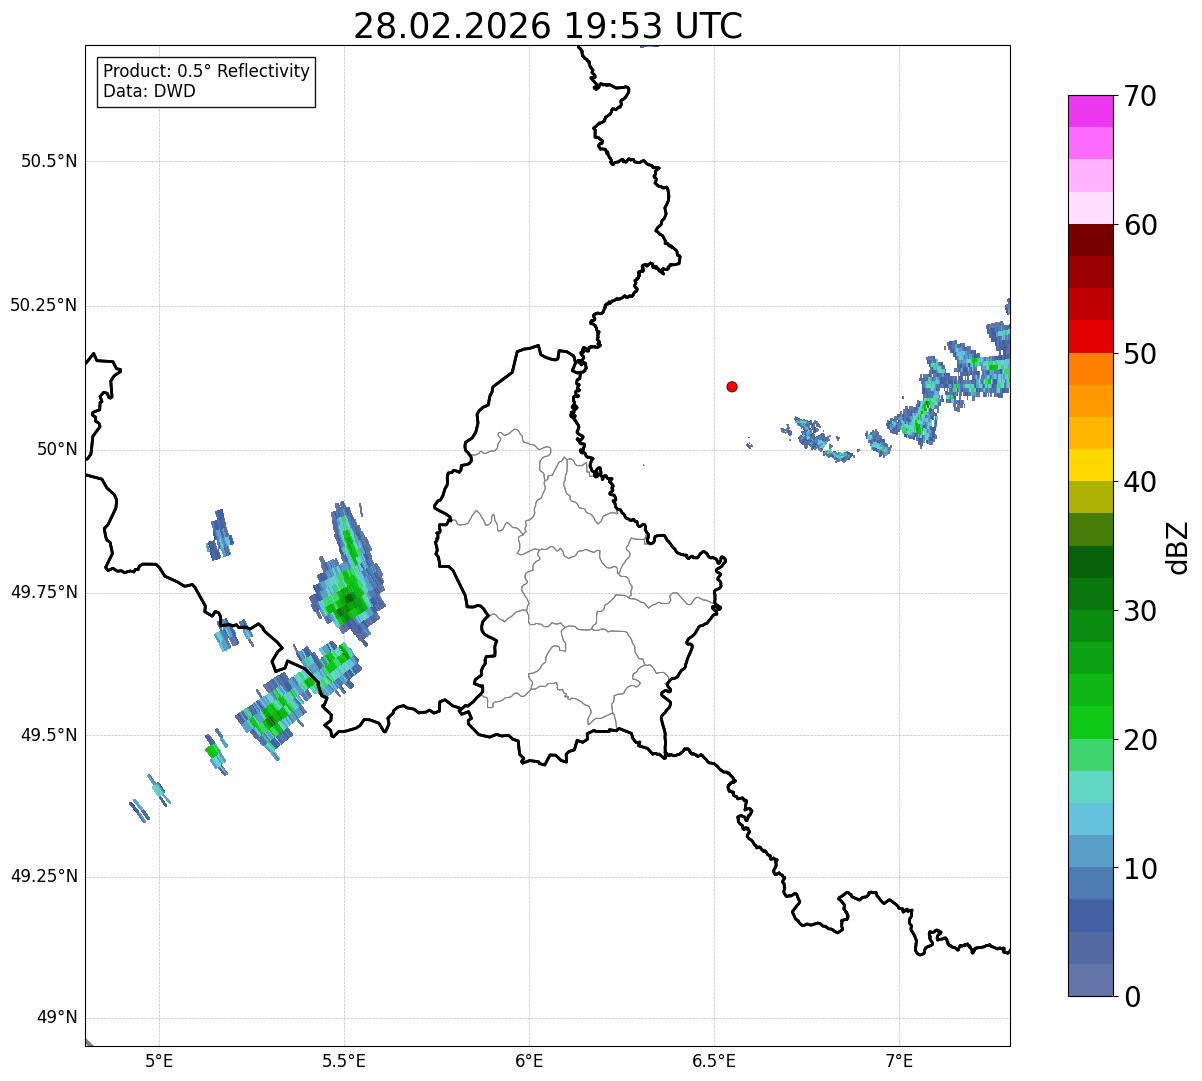Click the 49.25°N latitude label

pos(43,877)
